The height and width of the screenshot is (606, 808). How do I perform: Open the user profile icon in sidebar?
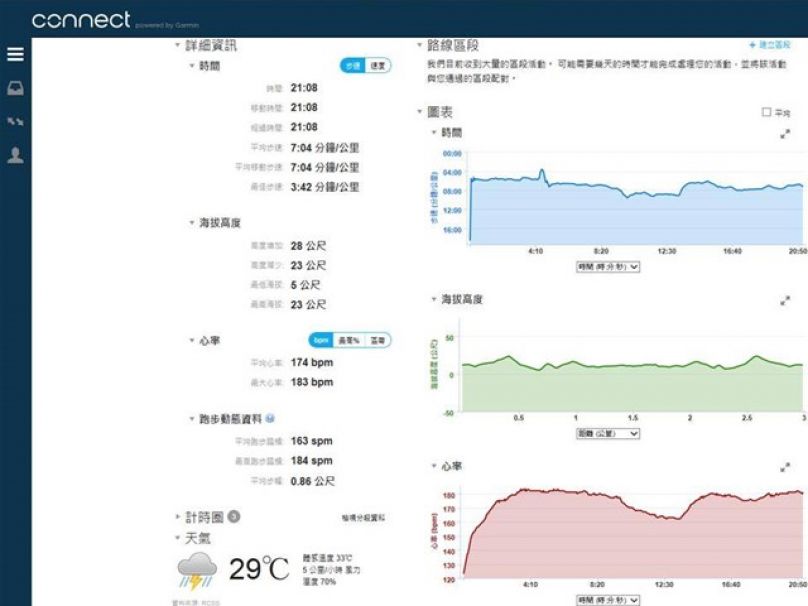pyautogui.click(x=15, y=155)
